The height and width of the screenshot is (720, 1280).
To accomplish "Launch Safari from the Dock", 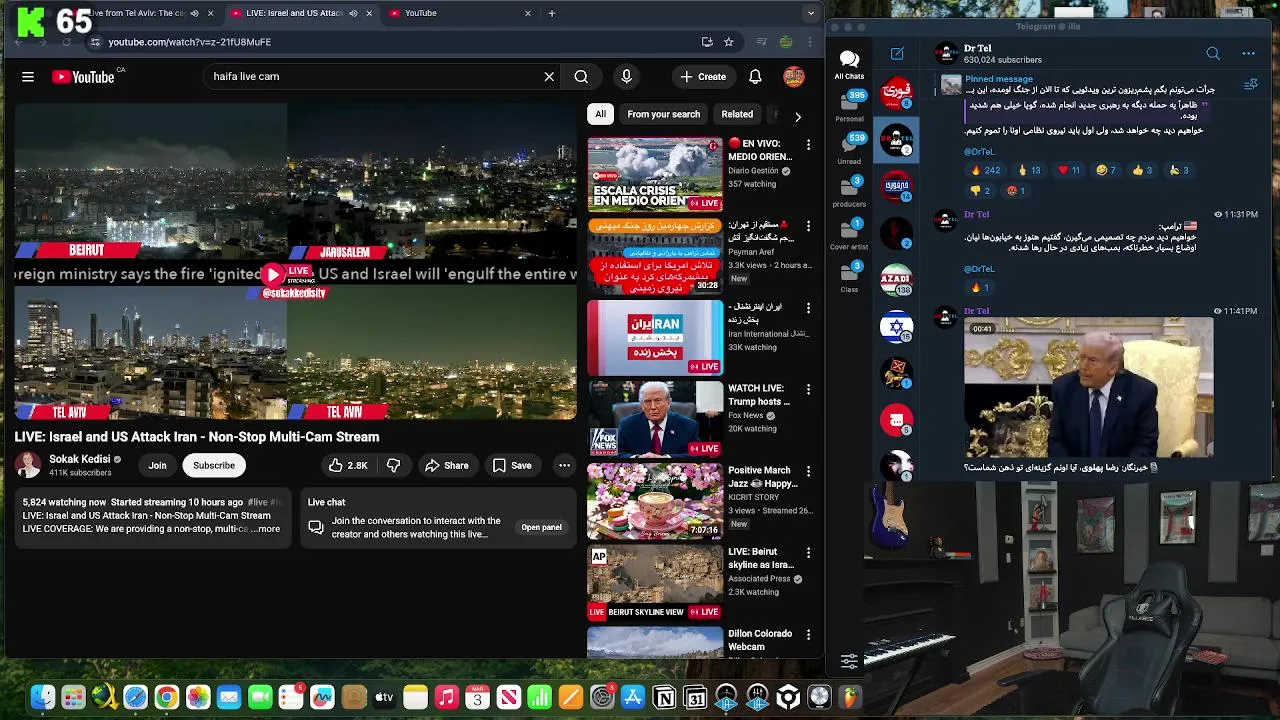I will 135,697.
